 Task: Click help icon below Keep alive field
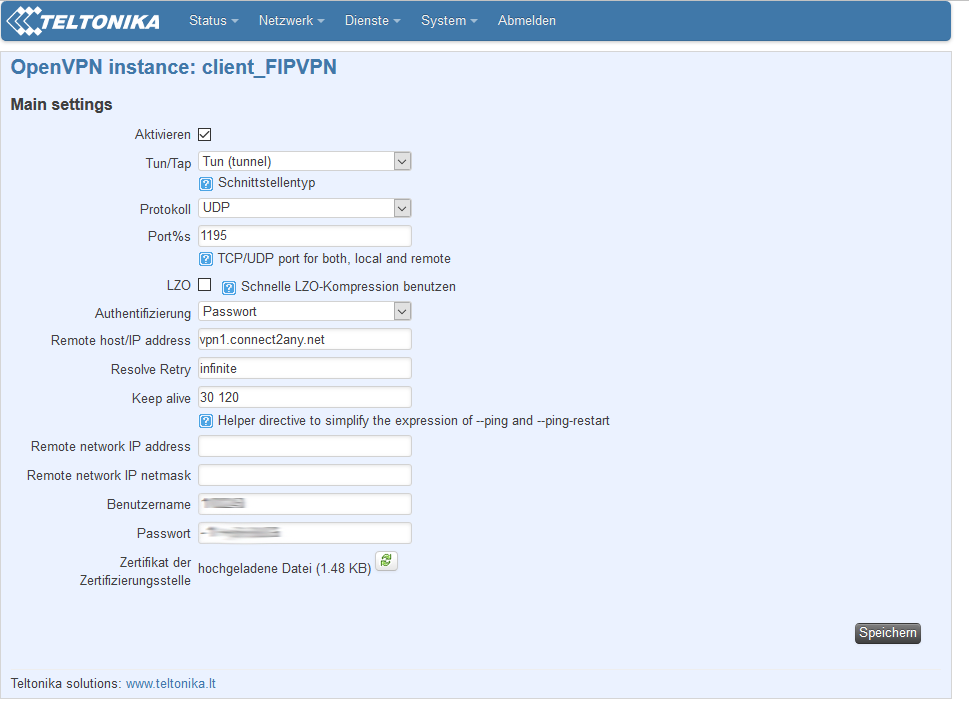tap(206, 421)
